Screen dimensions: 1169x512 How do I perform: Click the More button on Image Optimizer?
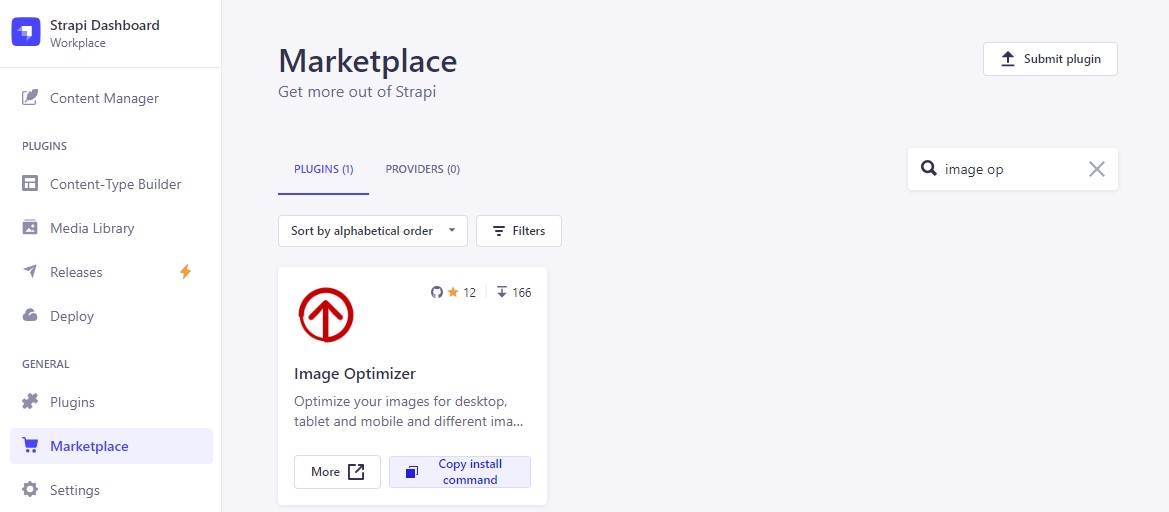[337, 472]
